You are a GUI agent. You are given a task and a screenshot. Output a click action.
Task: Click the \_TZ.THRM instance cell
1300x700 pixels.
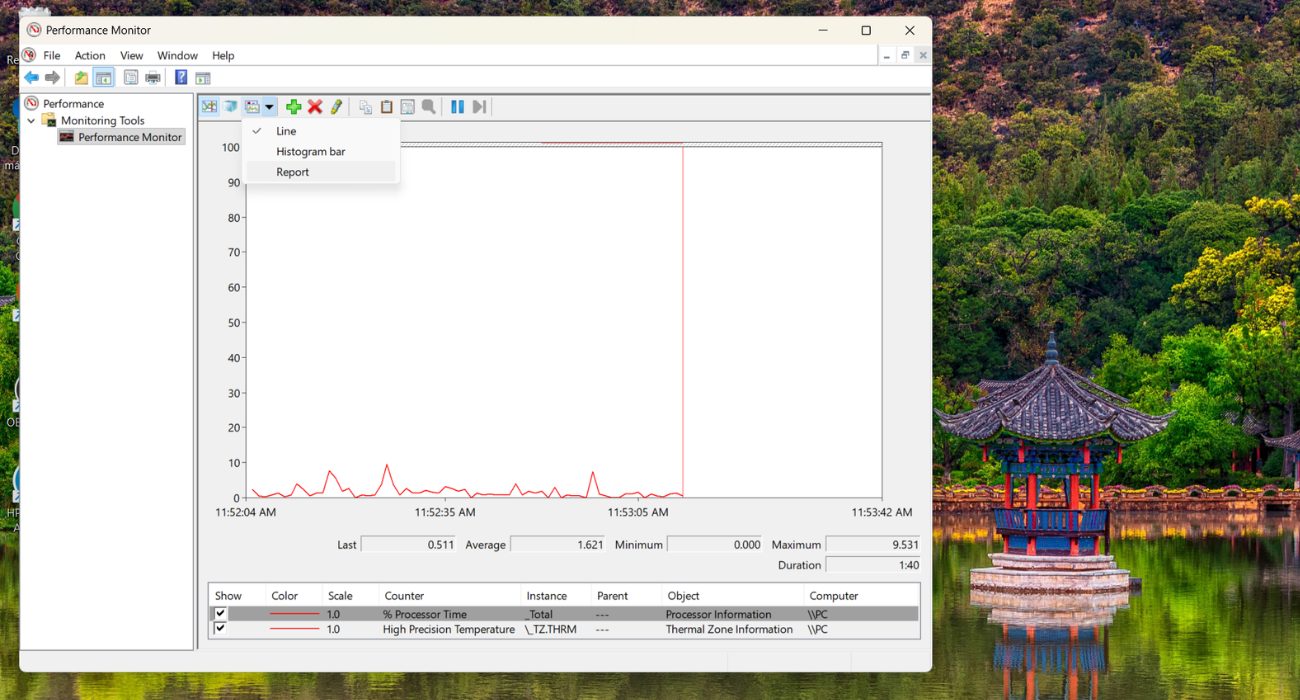pos(550,629)
